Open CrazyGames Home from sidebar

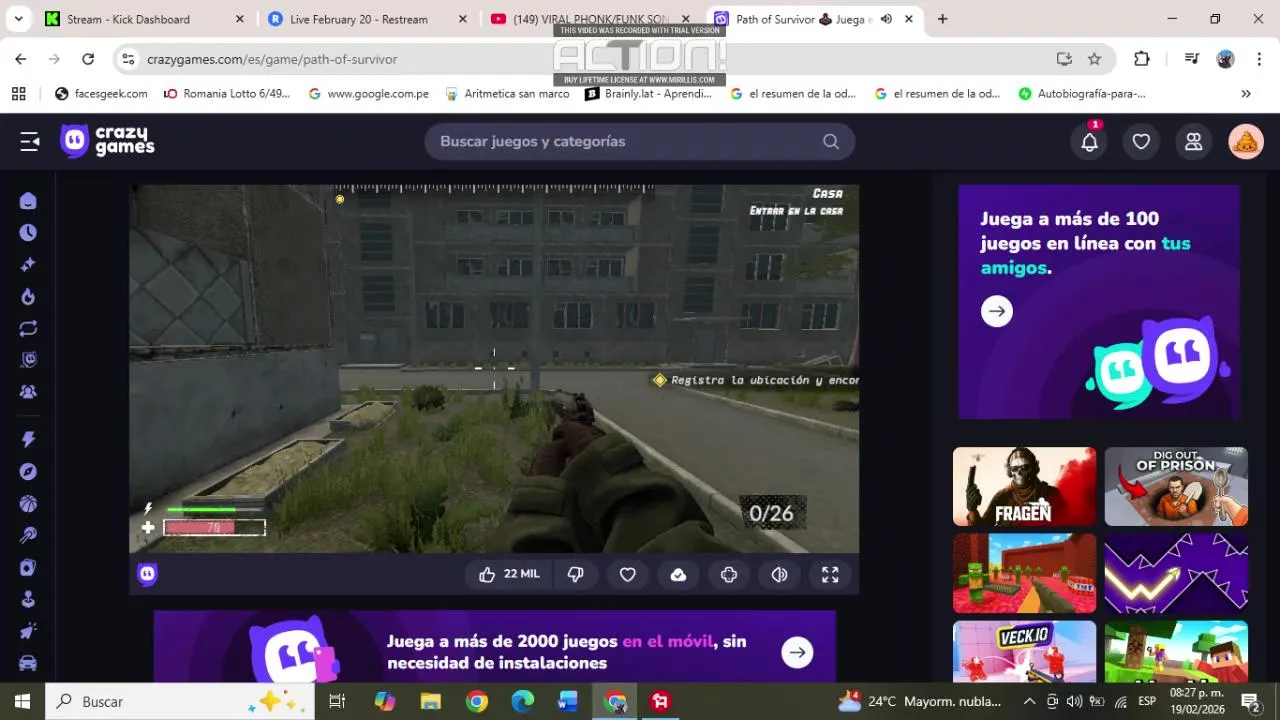[28, 201]
